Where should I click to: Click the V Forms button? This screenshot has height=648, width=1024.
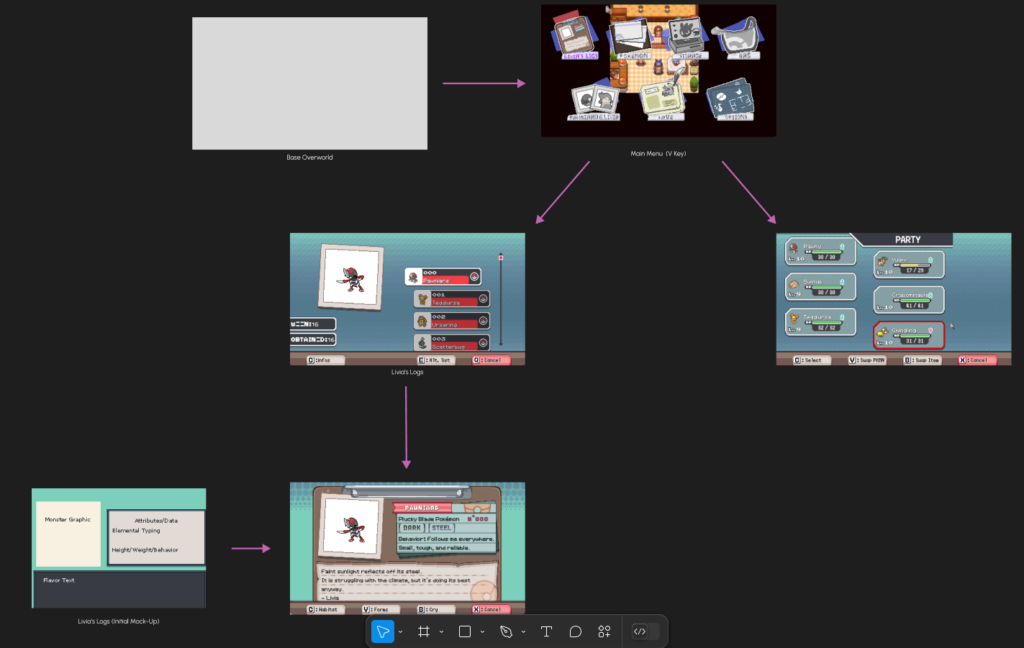click(380, 609)
